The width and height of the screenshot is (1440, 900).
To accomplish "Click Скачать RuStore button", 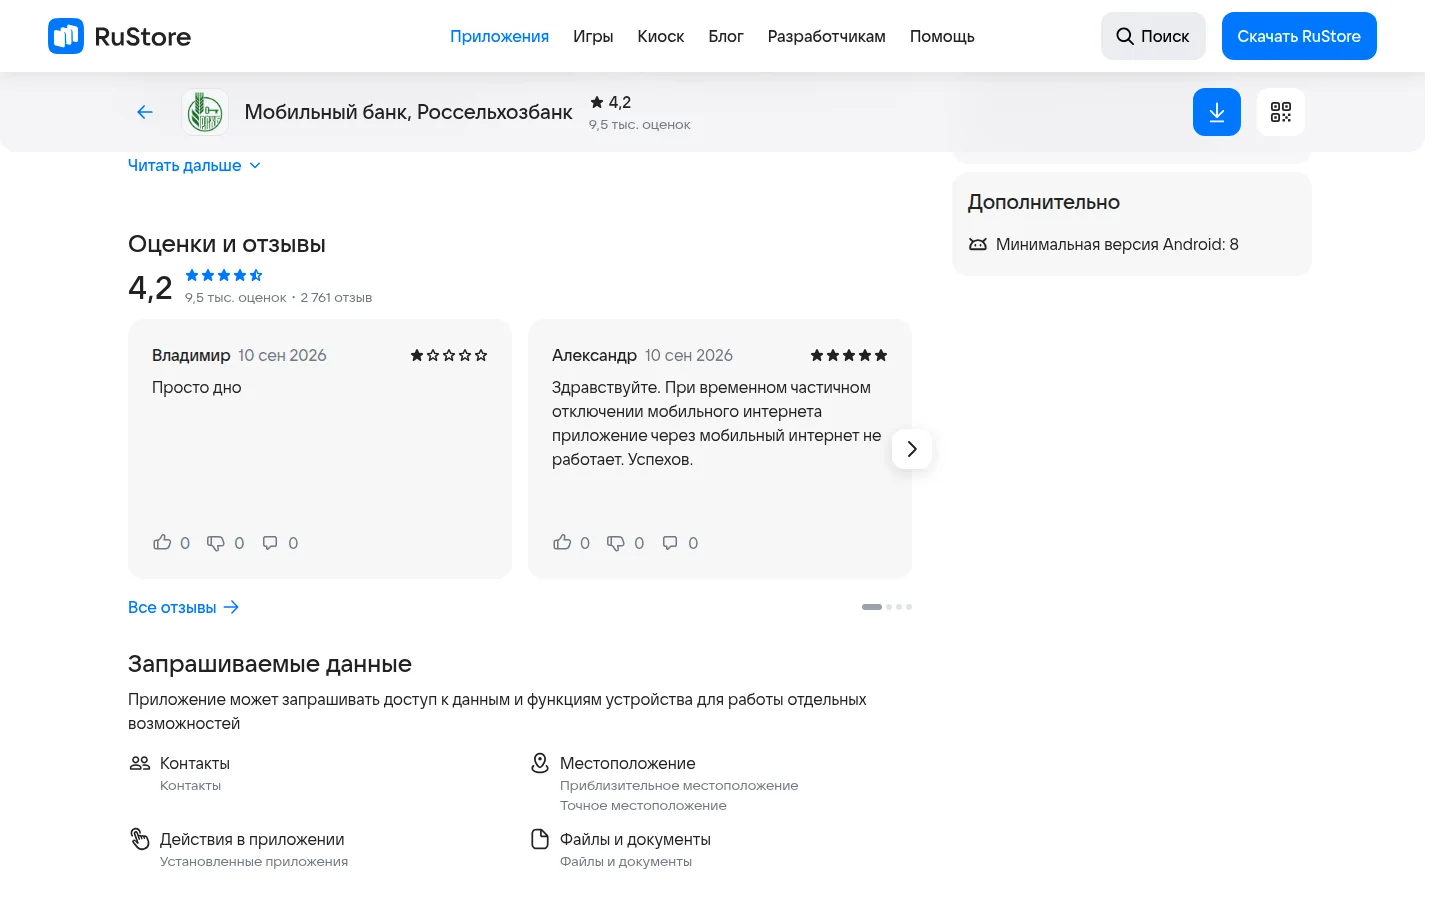I will coord(1299,36).
